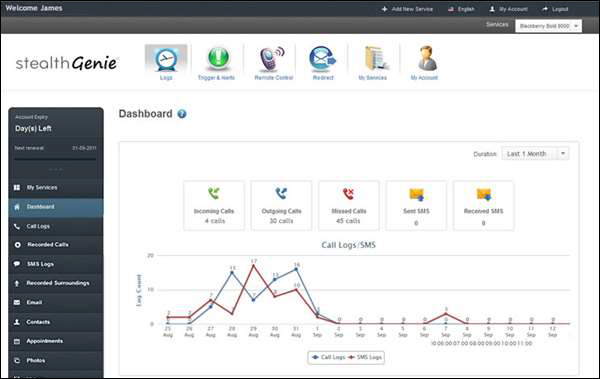Select Appointments in the sidebar menu
600x379 pixels.
point(56,341)
